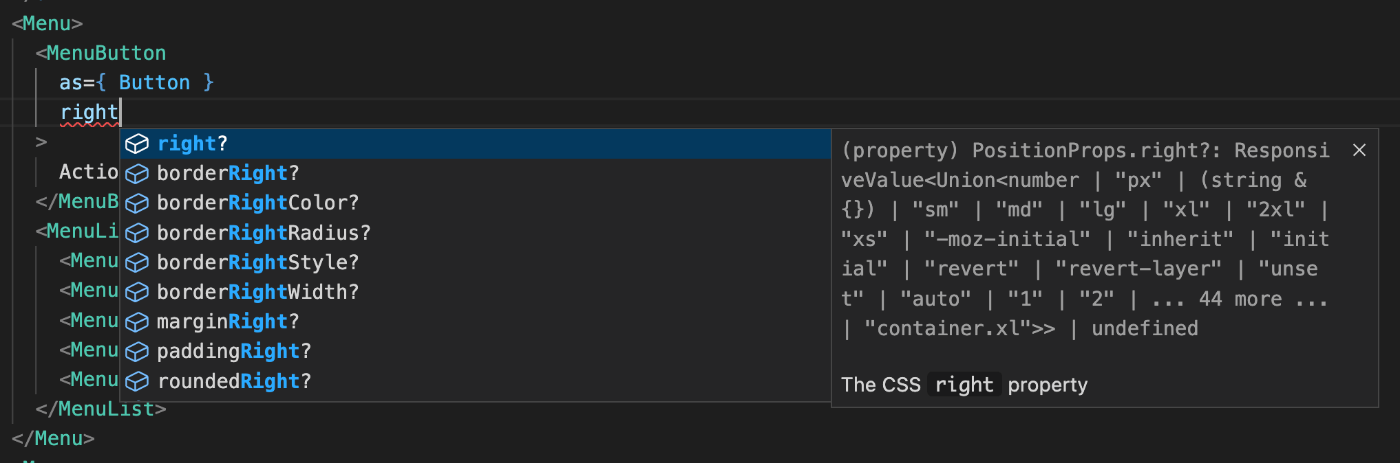The height and width of the screenshot is (463, 1400).
Task: Select paddingRight? in the suggestion list
Action: pos(475,352)
